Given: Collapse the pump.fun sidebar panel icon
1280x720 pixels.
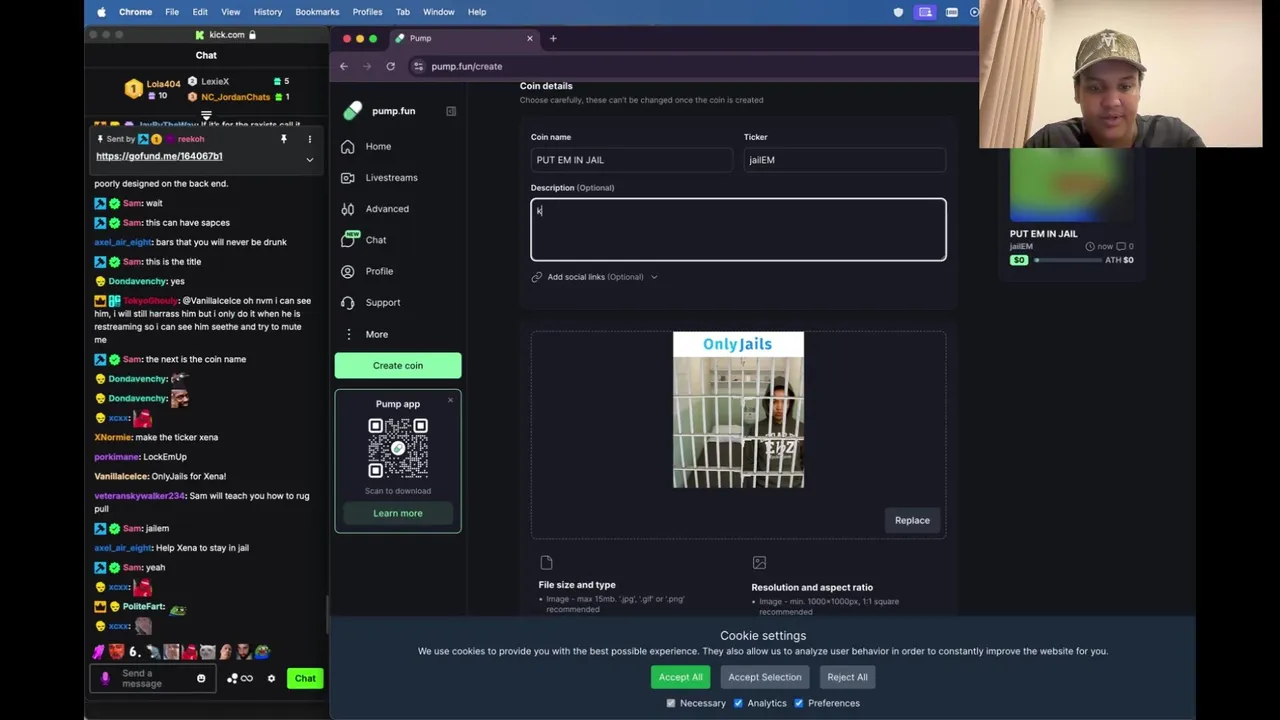Looking at the screenshot, I should coord(451,111).
